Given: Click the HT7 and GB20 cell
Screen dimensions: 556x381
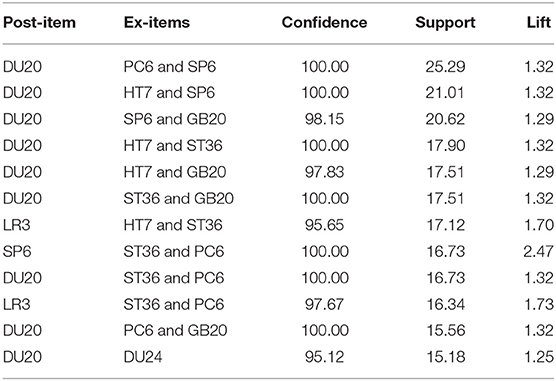Looking at the screenshot, I should click(x=175, y=172).
